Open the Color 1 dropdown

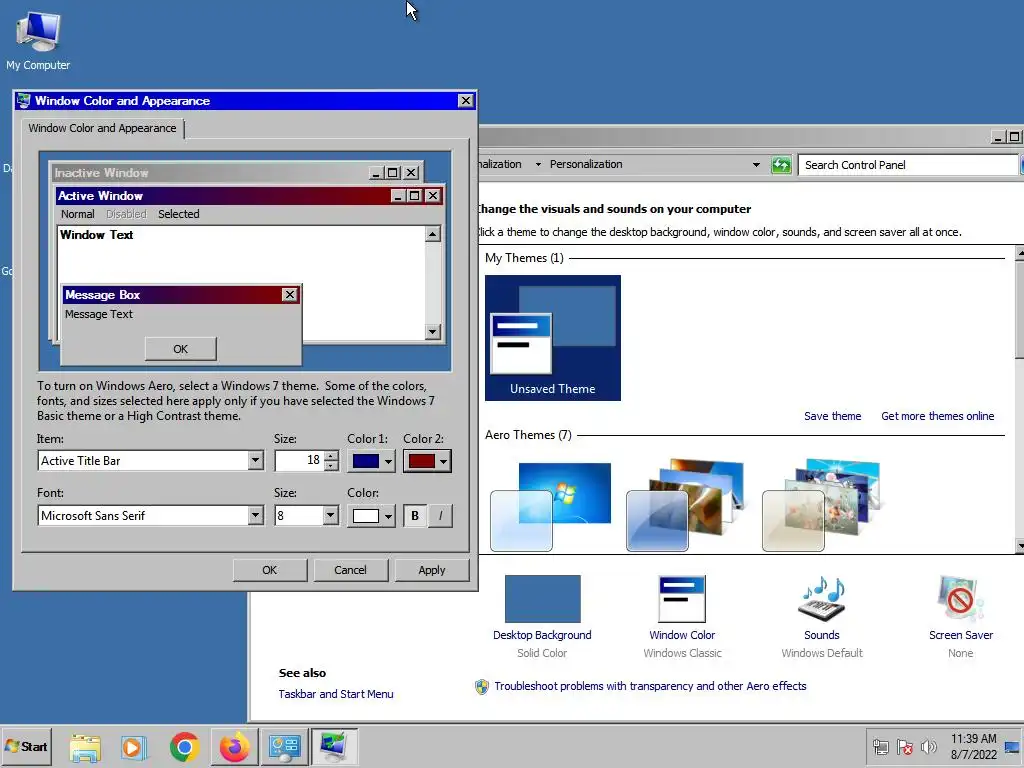point(371,461)
